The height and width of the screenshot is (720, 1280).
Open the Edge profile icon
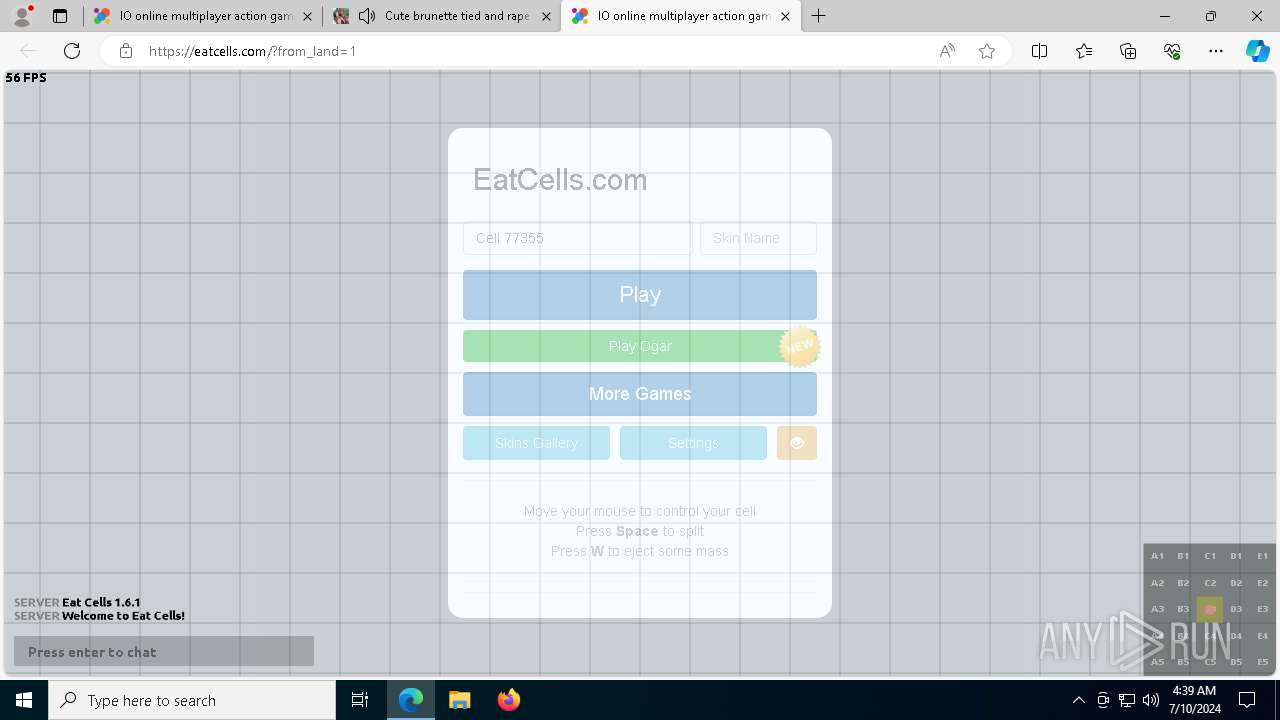point(22,16)
